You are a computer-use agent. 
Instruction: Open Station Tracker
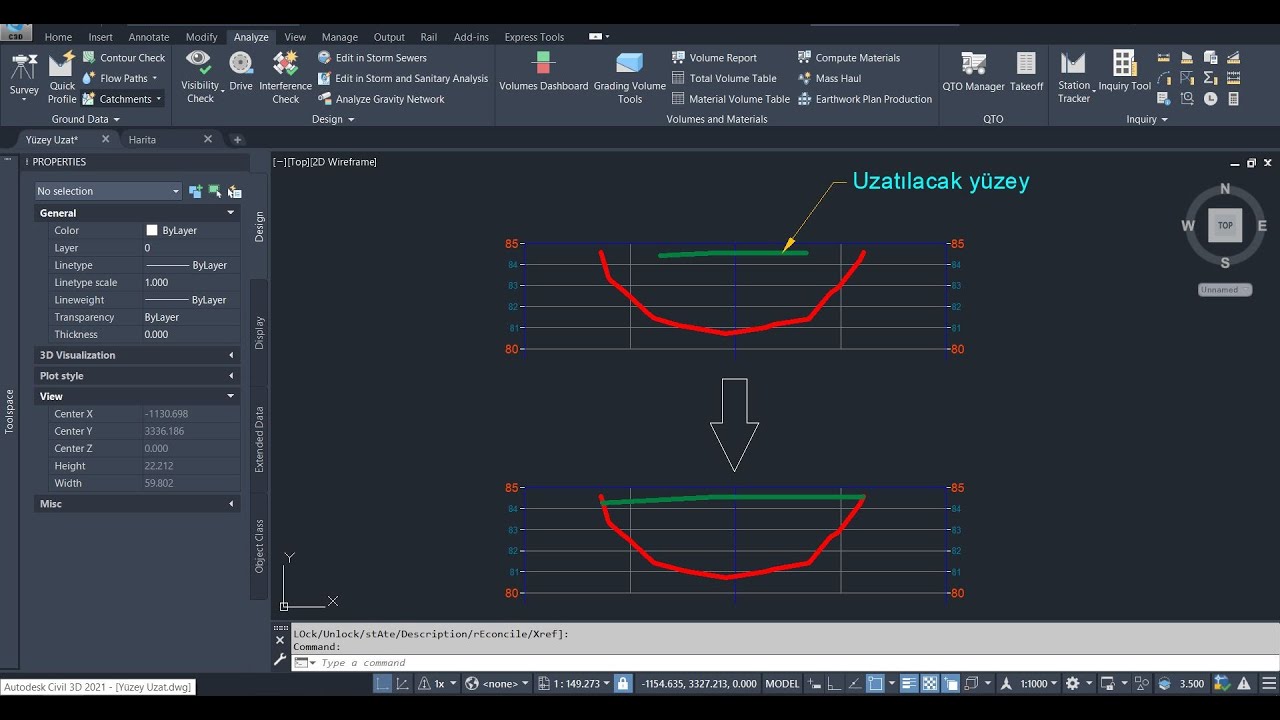(x=1074, y=78)
